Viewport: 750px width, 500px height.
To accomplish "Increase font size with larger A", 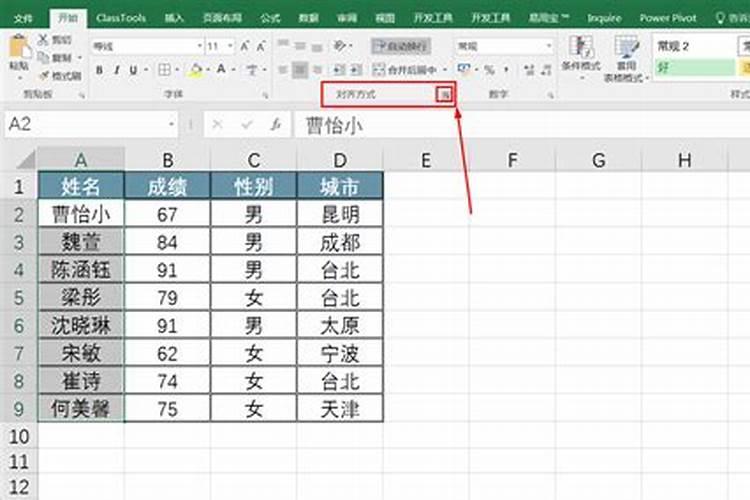I will (x=244, y=46).
